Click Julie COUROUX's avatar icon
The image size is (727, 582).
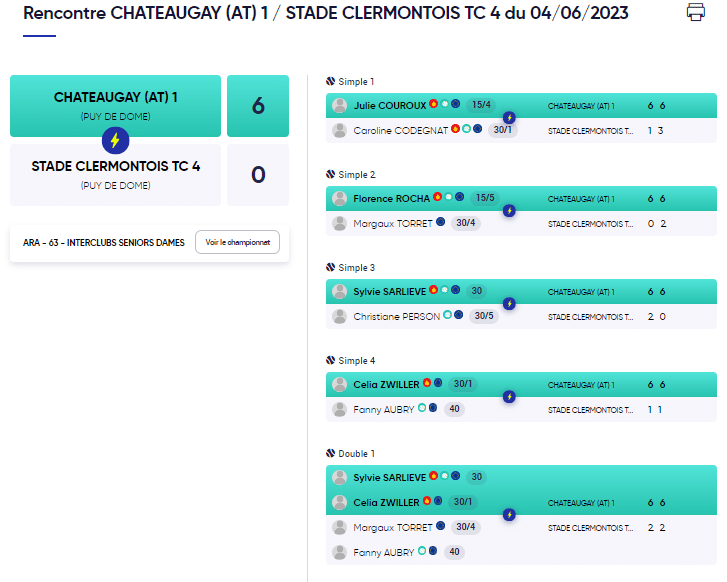pyautogui.click(x=339, y=106)
